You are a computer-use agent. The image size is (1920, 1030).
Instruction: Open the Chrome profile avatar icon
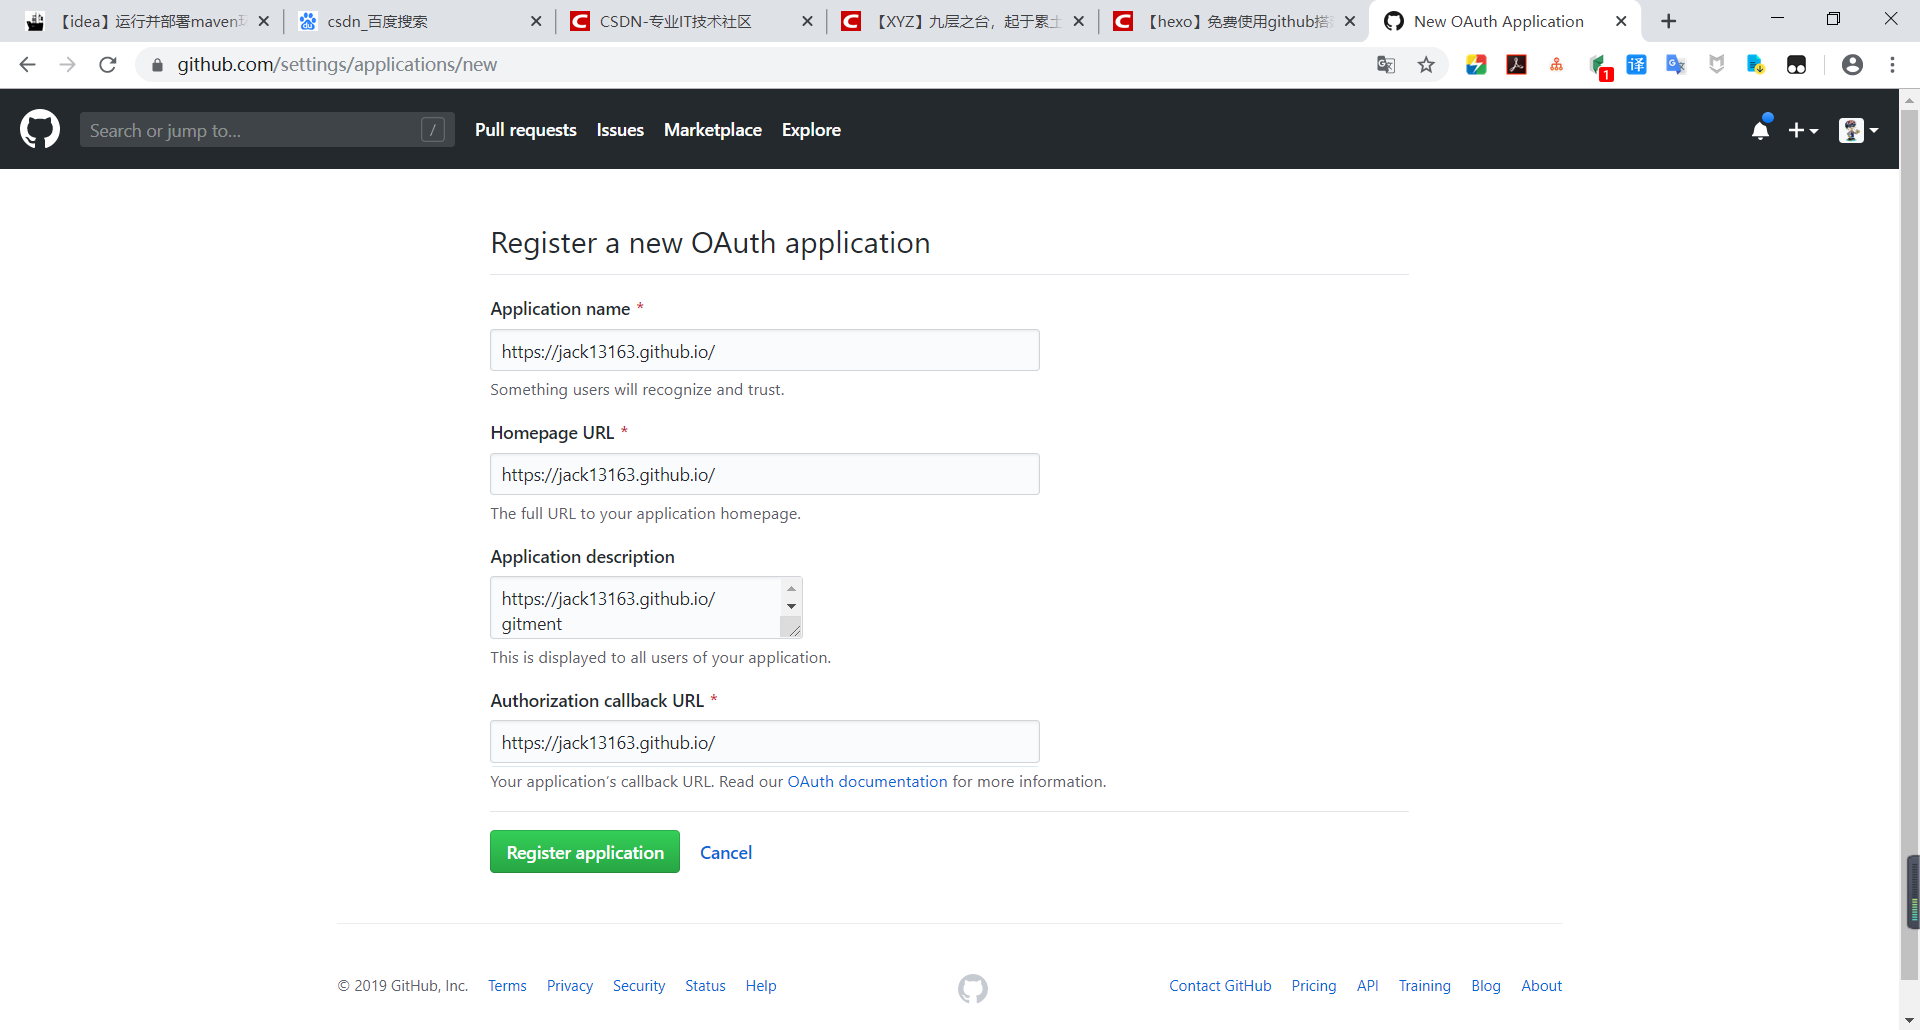1852,64
